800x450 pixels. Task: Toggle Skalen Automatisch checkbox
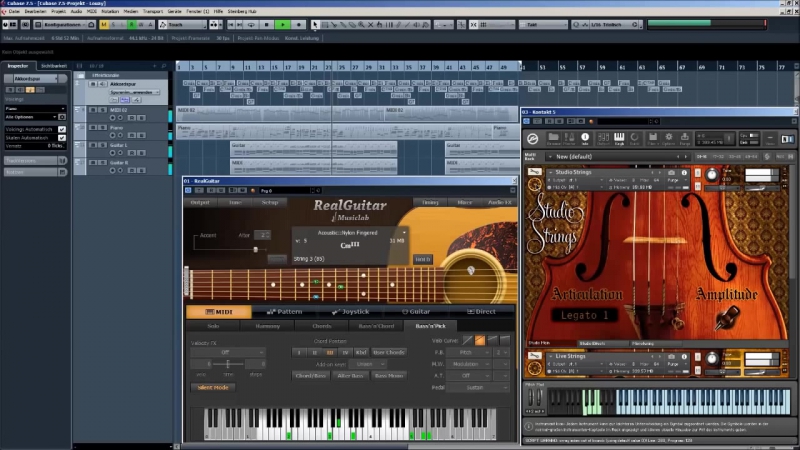pyautogui.click(x=62, y=138)
